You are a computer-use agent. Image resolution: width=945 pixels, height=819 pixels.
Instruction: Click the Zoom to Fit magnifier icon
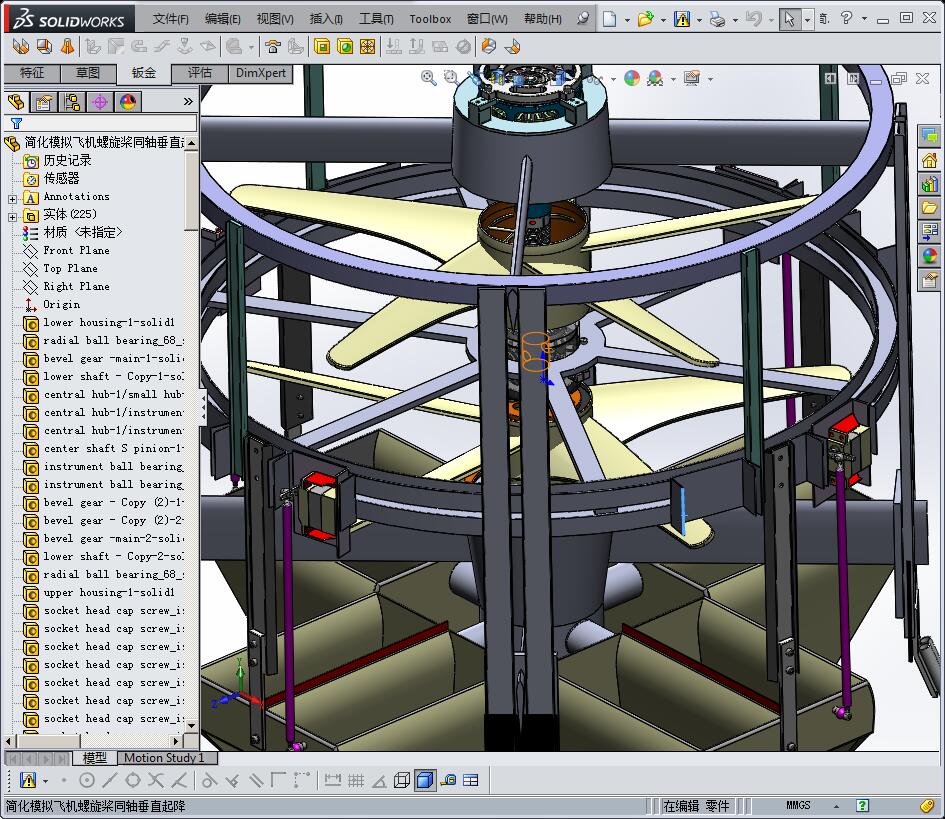click(429, 78)
